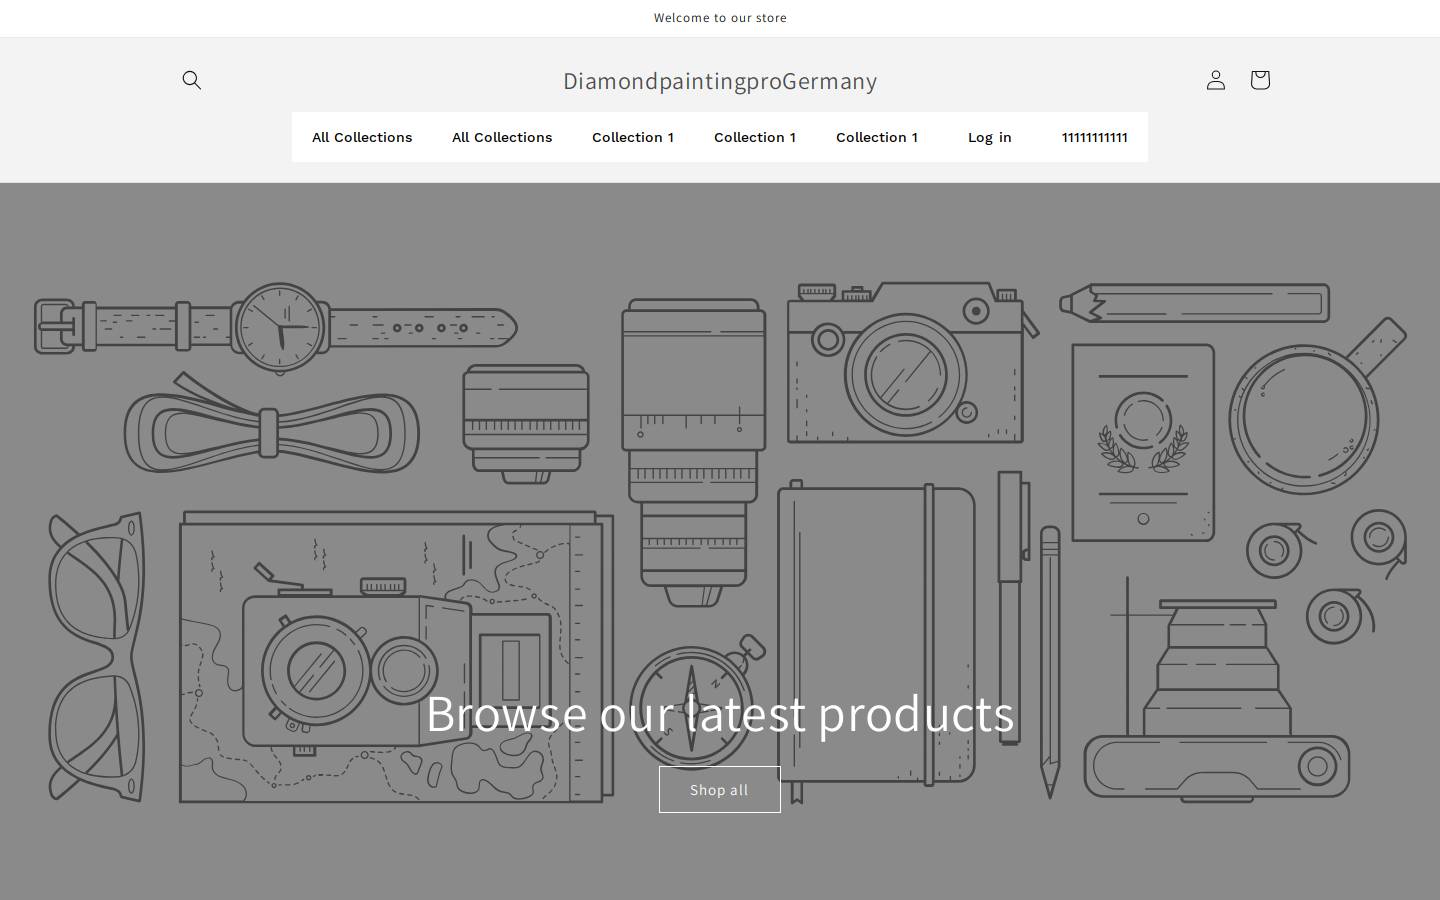The image size is (1440, 900).
Task: Open the account login person icon
Action: click(x=1216, y=80)
